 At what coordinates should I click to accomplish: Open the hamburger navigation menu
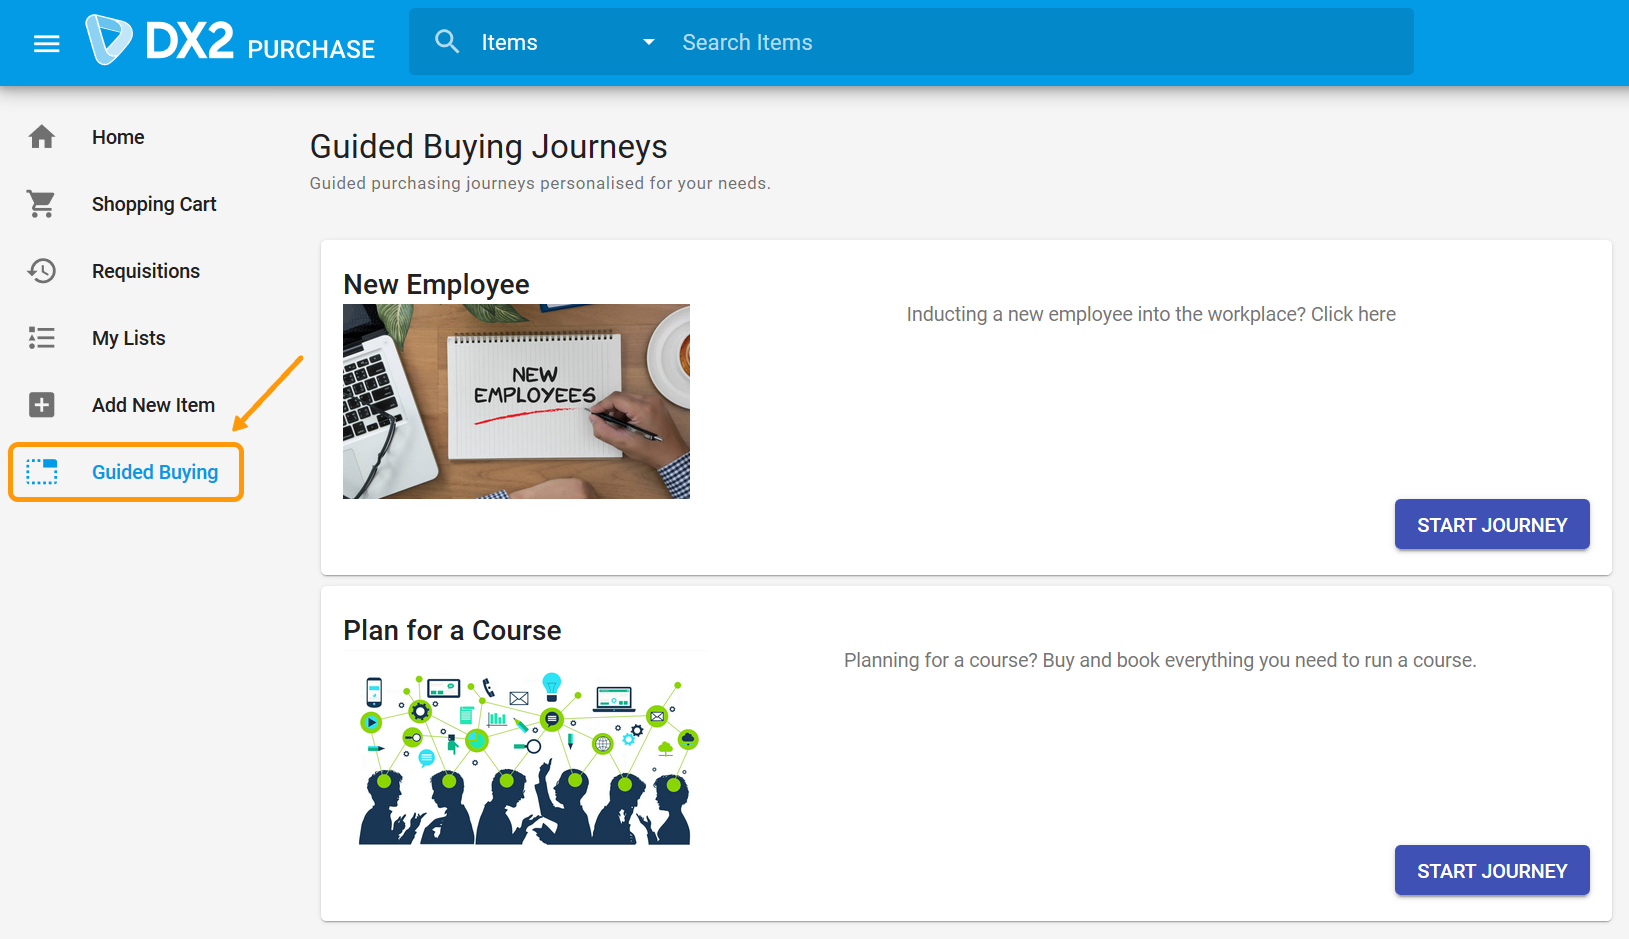click(47, 43)
